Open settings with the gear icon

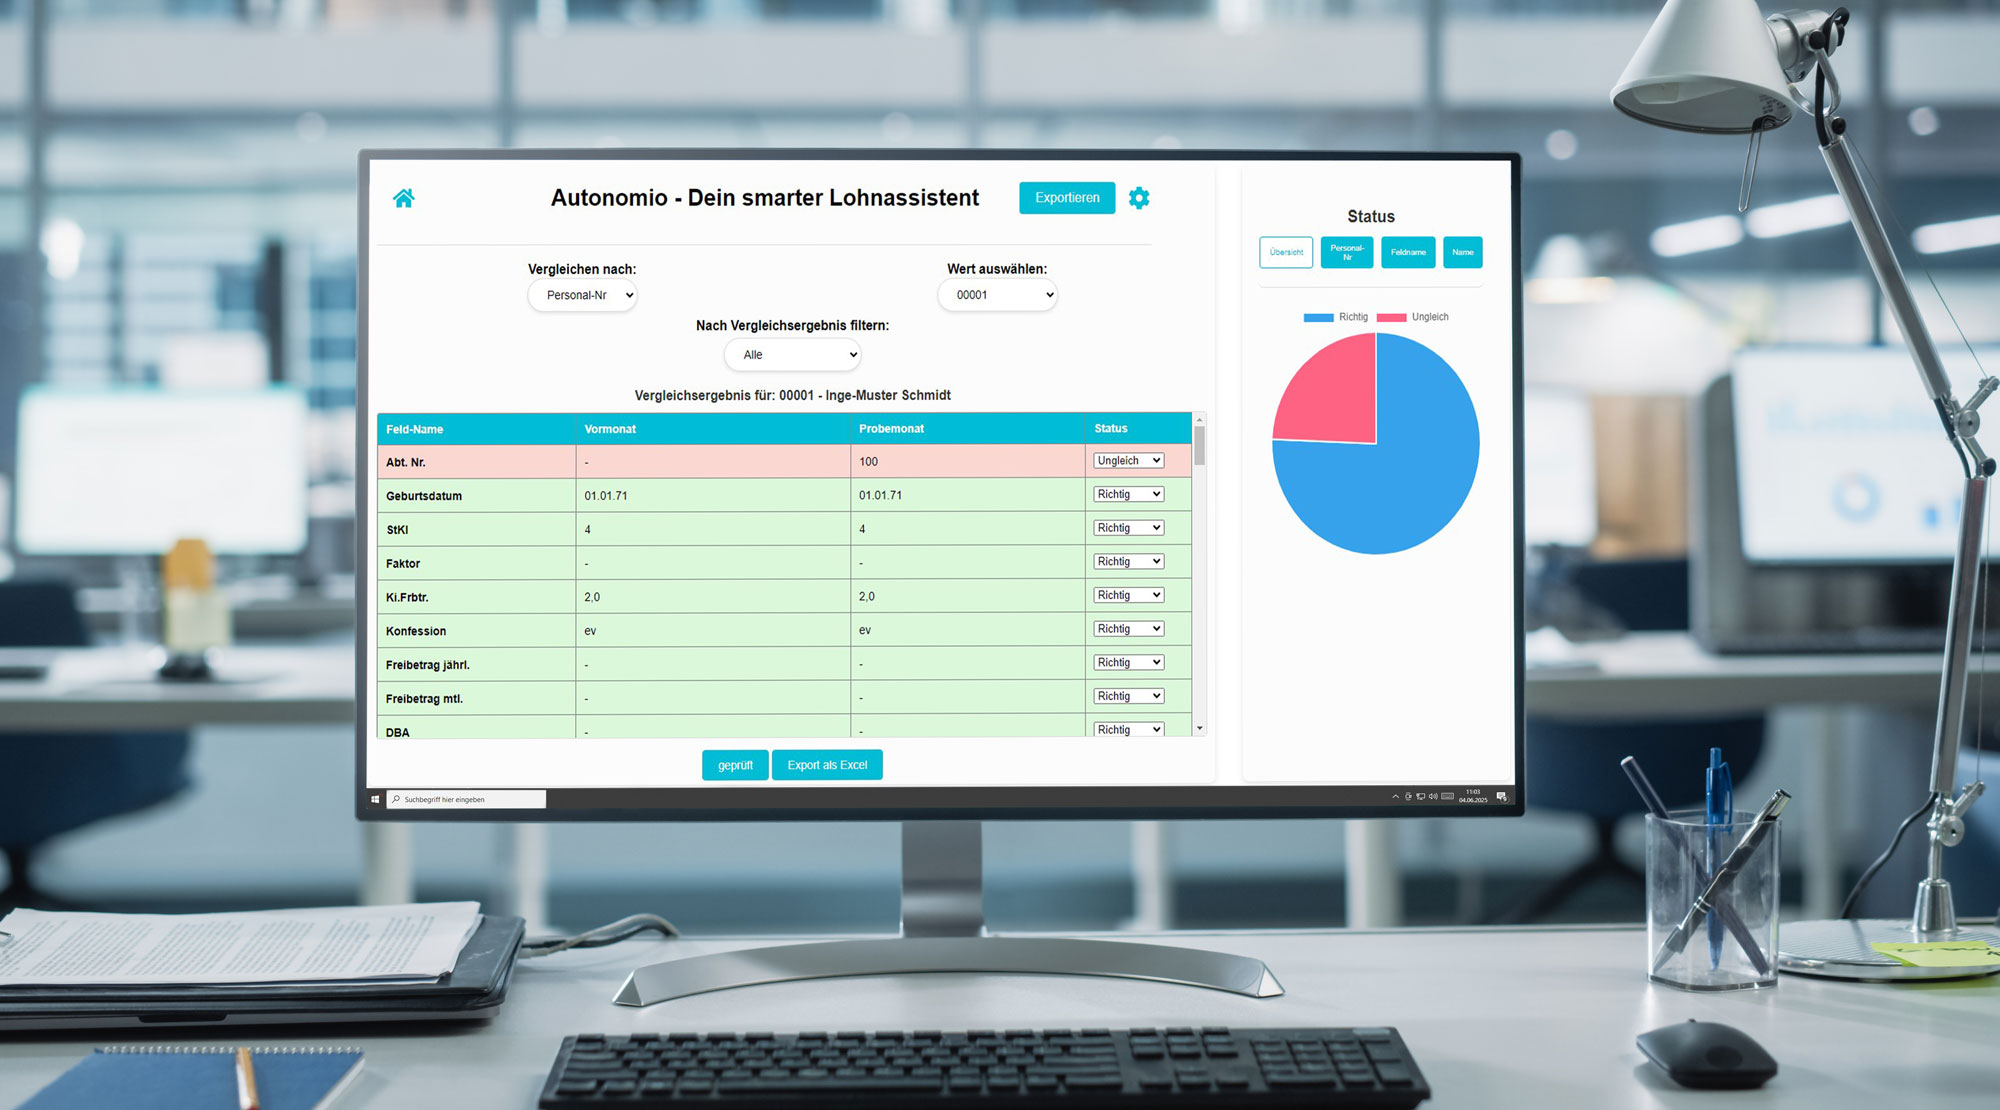point(1138,198)
